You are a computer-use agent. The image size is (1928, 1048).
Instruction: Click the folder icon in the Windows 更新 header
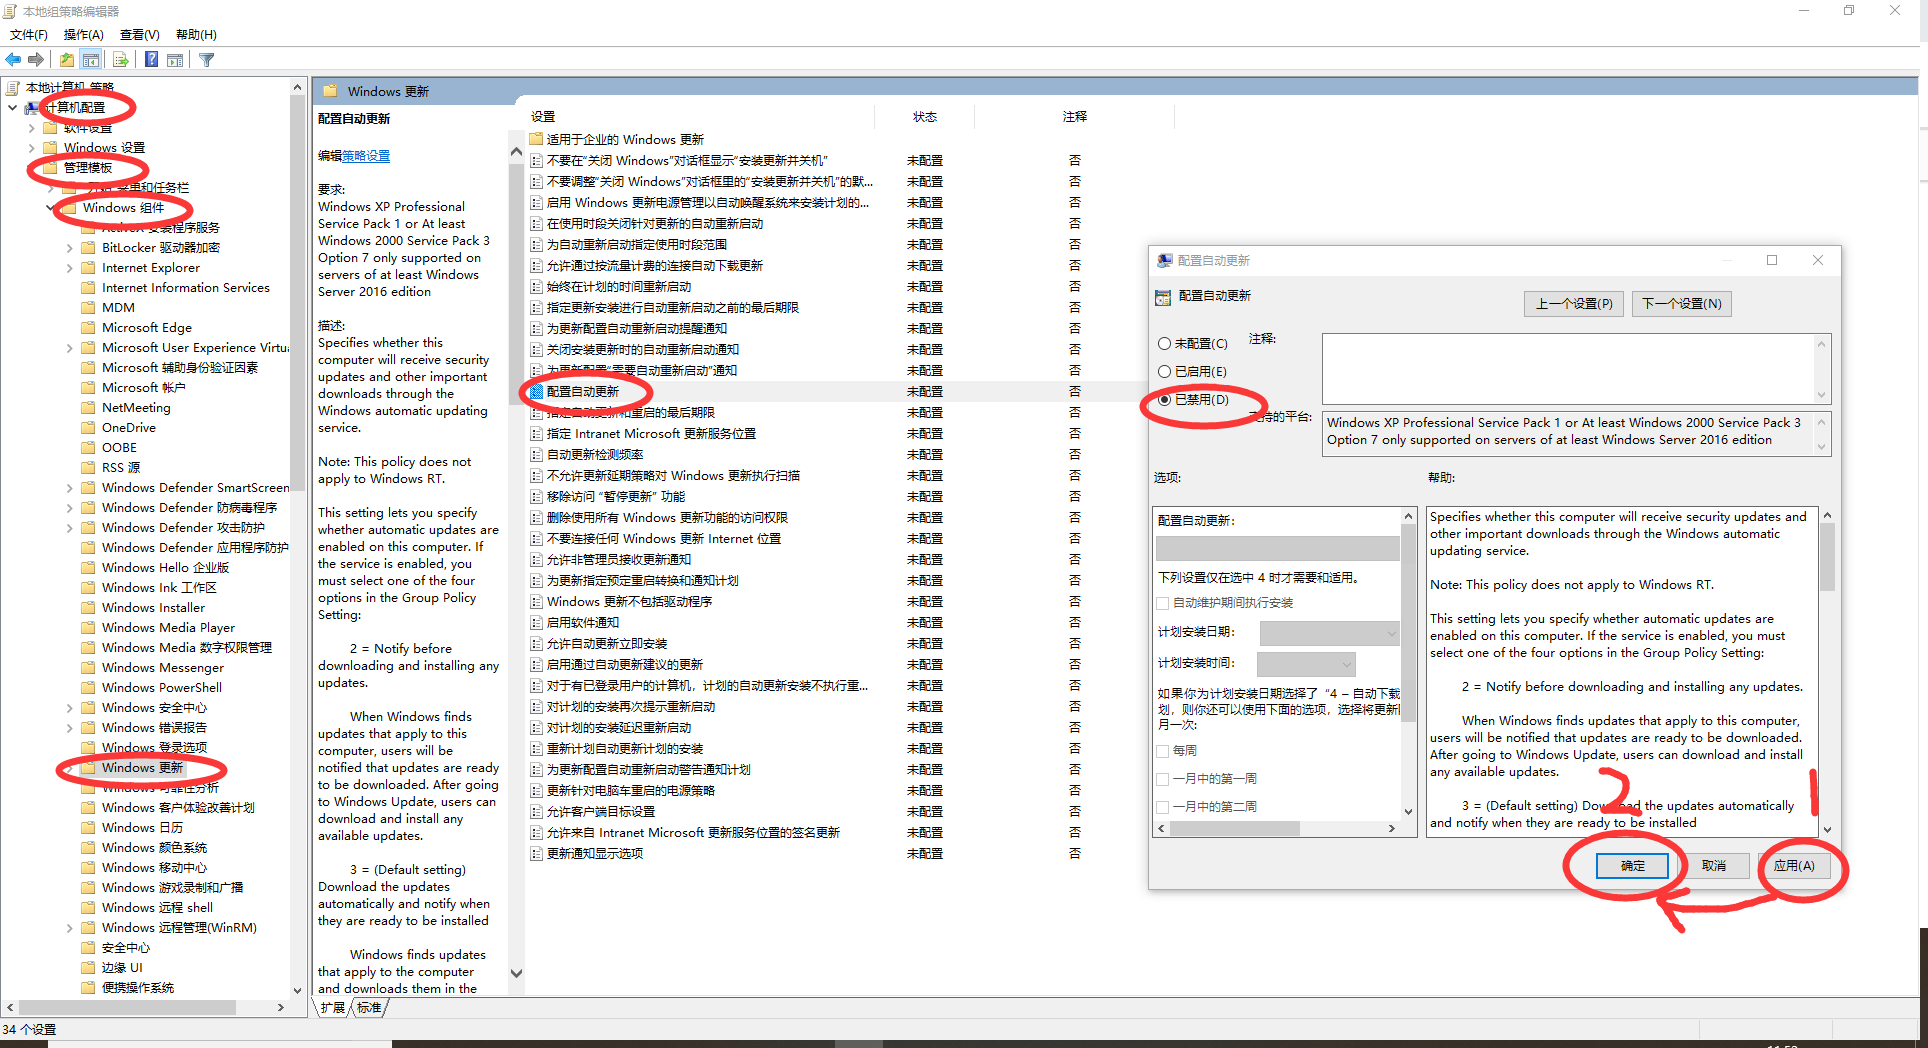pos(330,91)
